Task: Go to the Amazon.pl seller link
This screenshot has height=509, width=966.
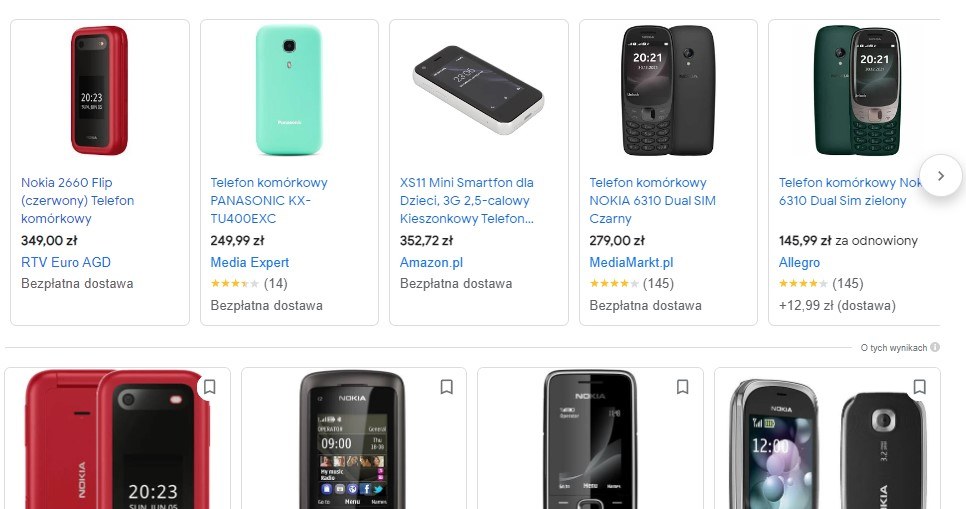Action: click(x=431, y=263)
